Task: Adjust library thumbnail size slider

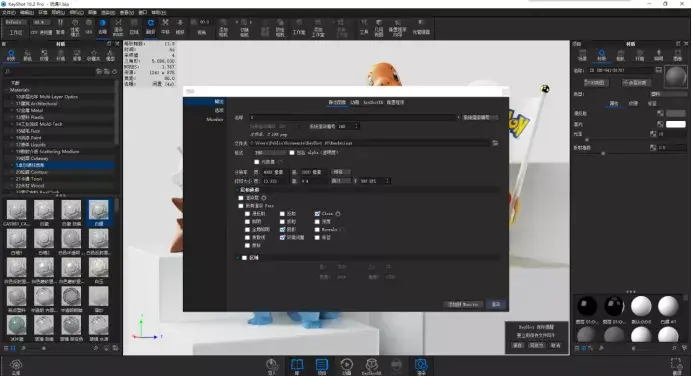Action: click(x=43, y=348)
